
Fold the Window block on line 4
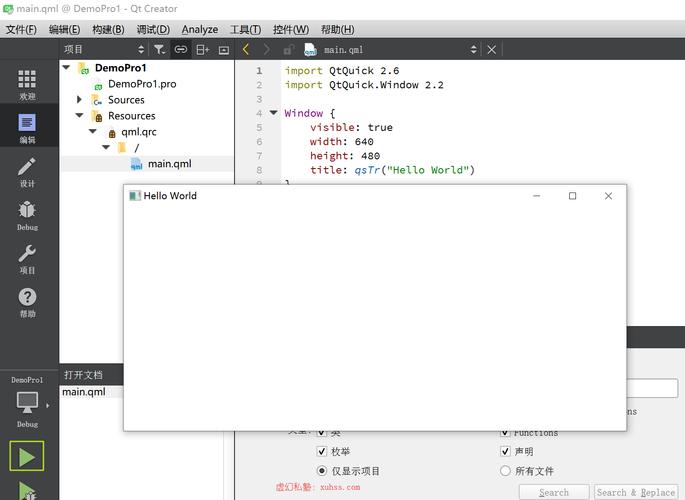[x=273, y=113]
